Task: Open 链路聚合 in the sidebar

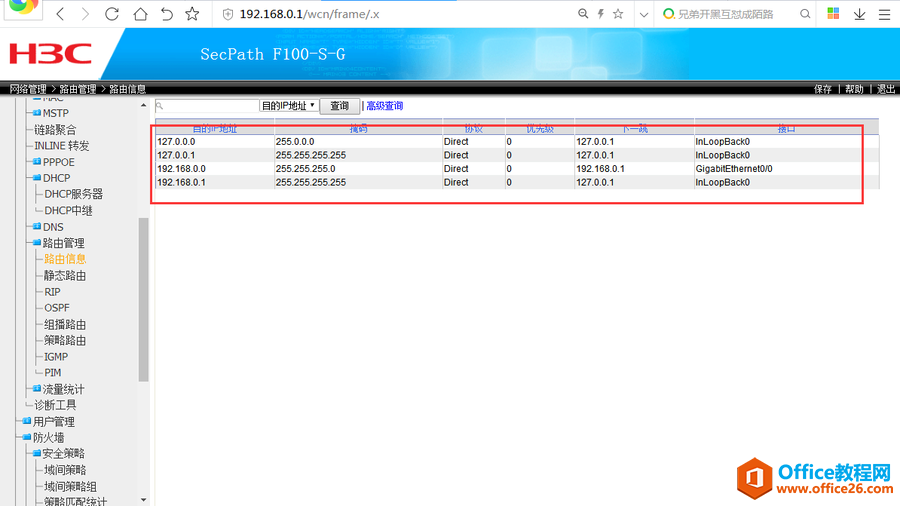Action: pos(55,130)
